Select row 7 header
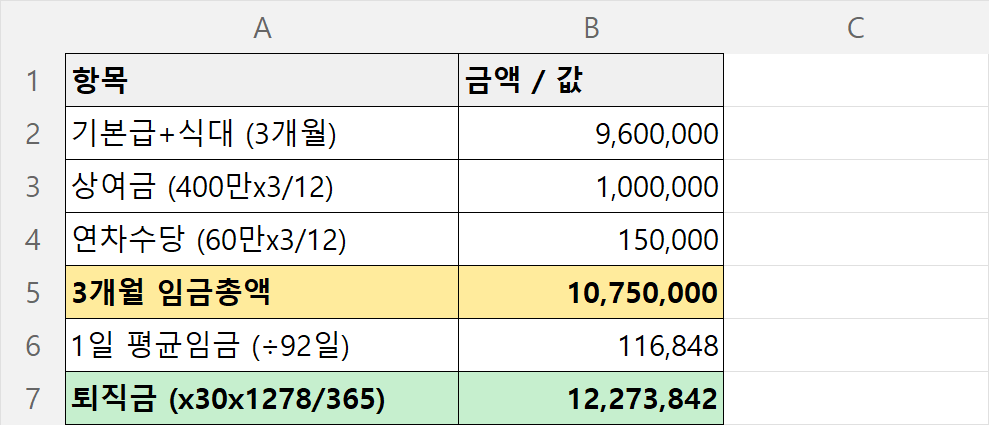The height and width of the screenshot is (425, 989). [x=33, y=398]
